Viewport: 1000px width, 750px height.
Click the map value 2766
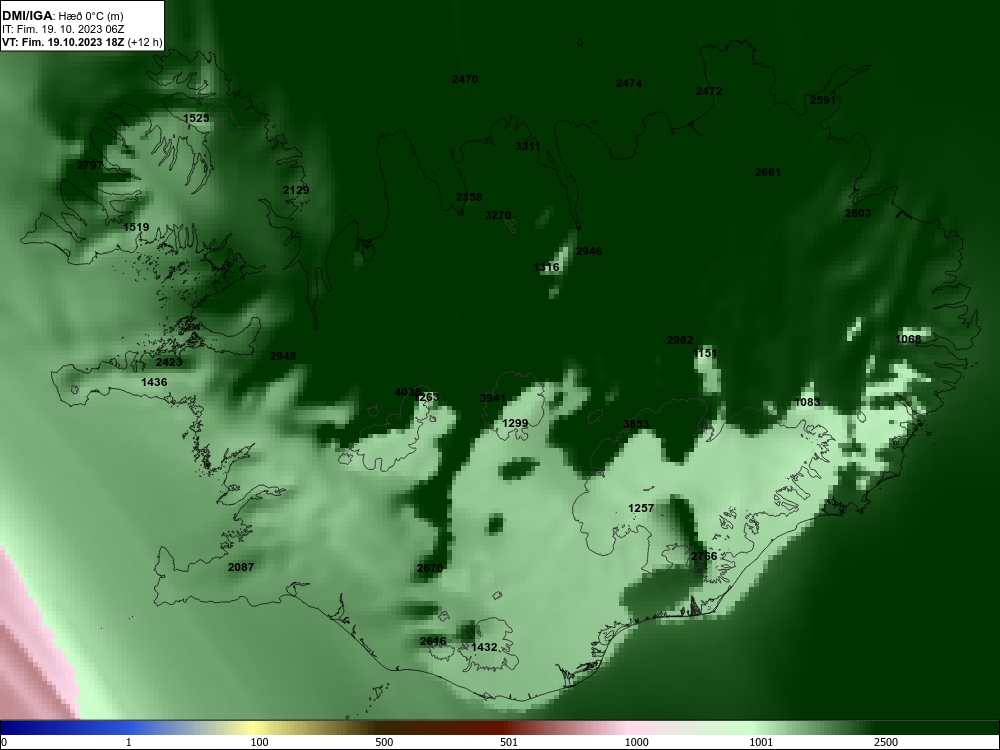704,556
